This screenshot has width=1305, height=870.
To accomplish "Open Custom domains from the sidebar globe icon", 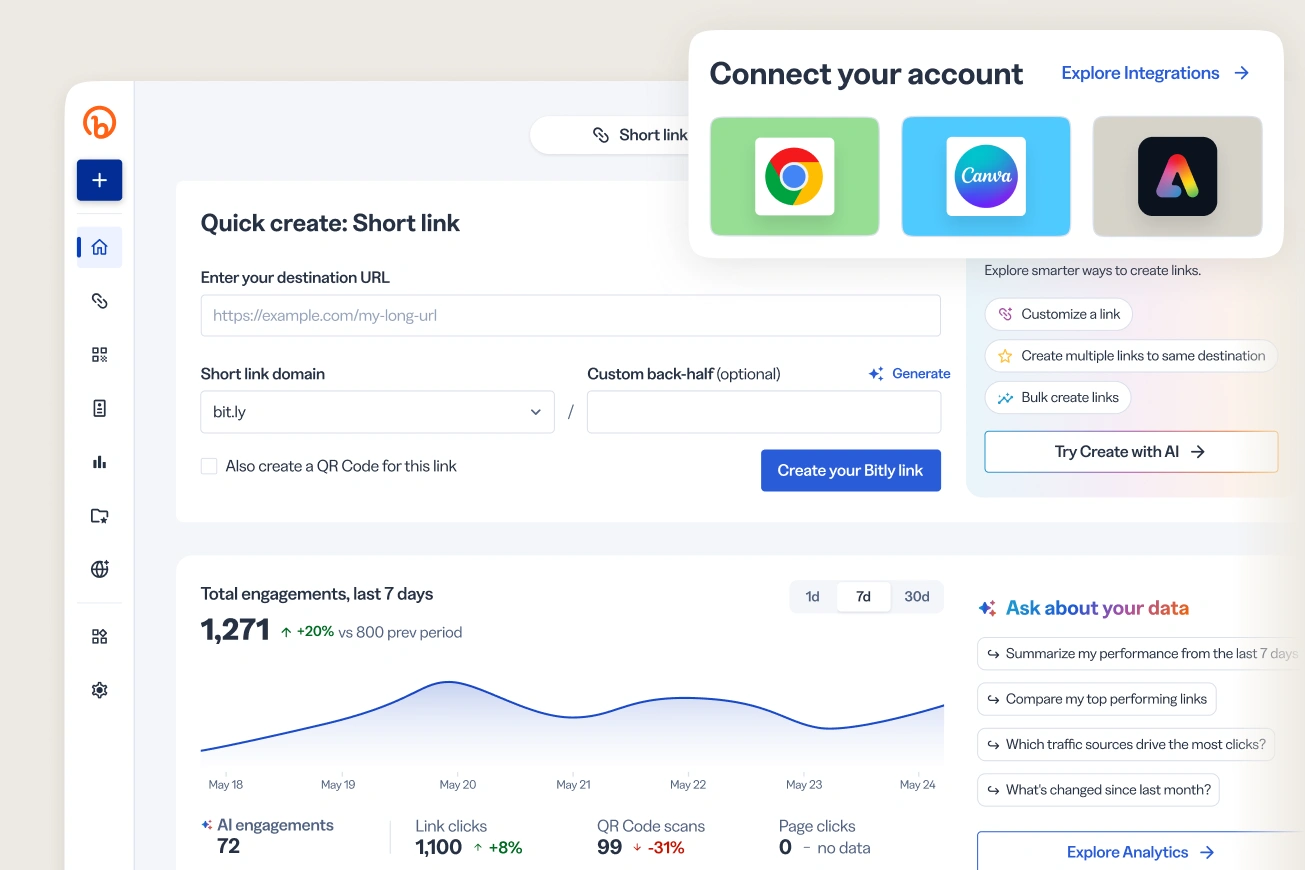I will pos(99,569).
